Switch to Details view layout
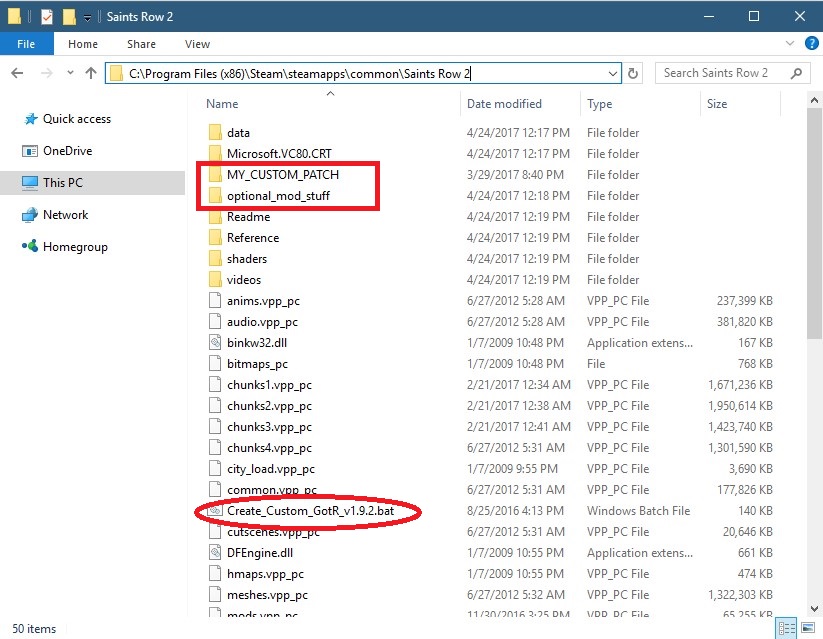The height and width of the screenshot is (639, 823). click(x=786, y=628)
